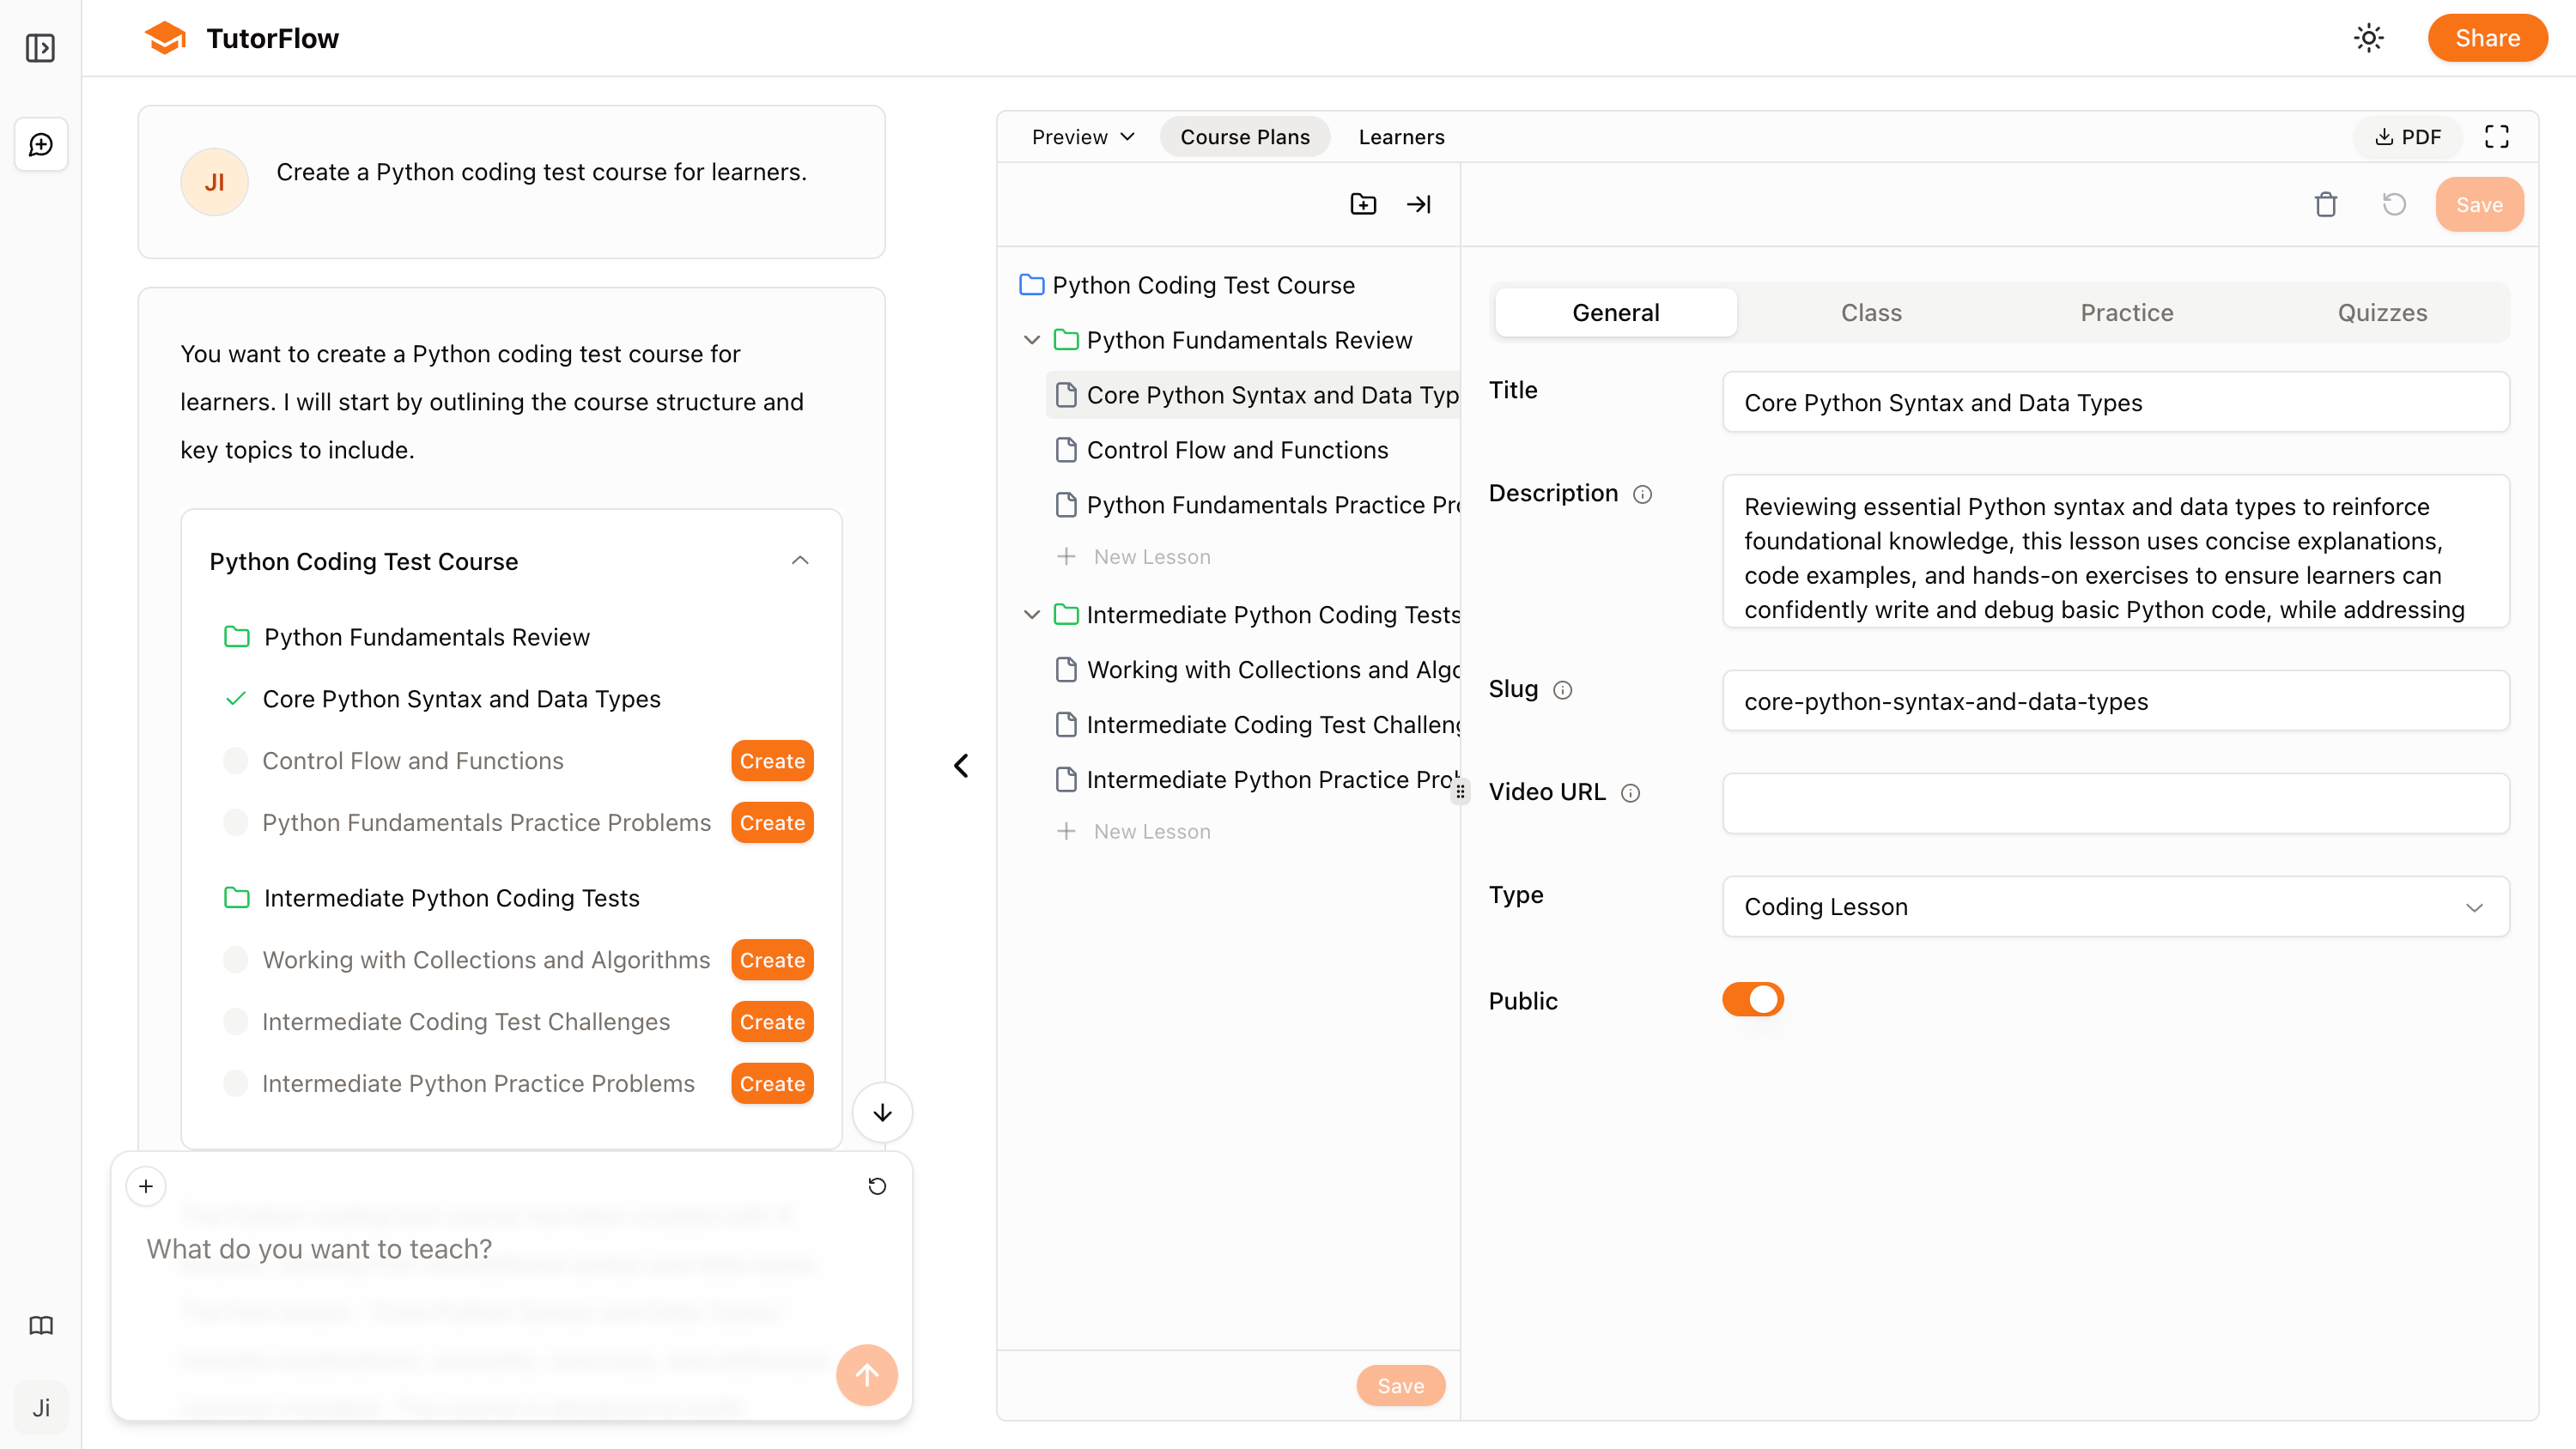Screen dimensions: 2576x1449
Task: Toggle the Public switch off
Action: pos(1752,999)
